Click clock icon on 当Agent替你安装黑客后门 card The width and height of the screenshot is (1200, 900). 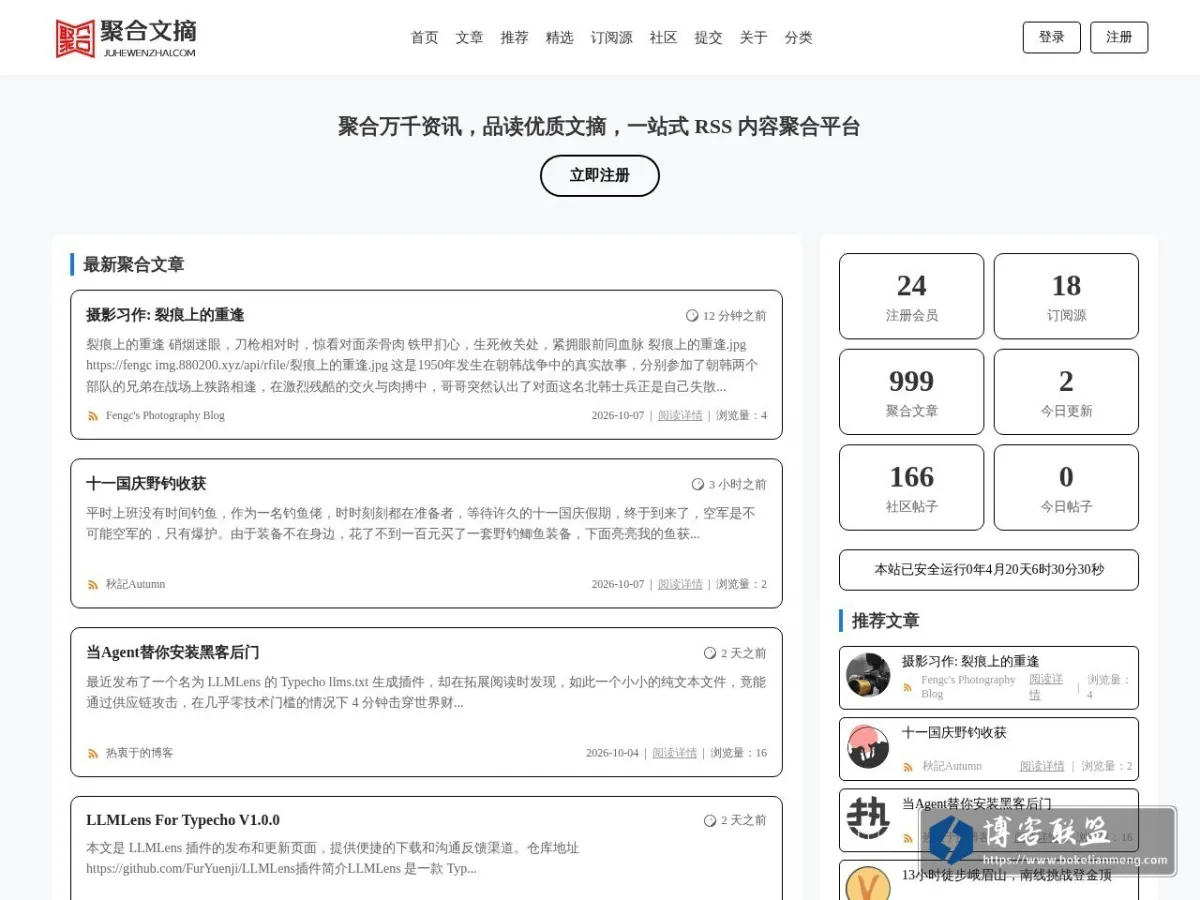point(710,653)
